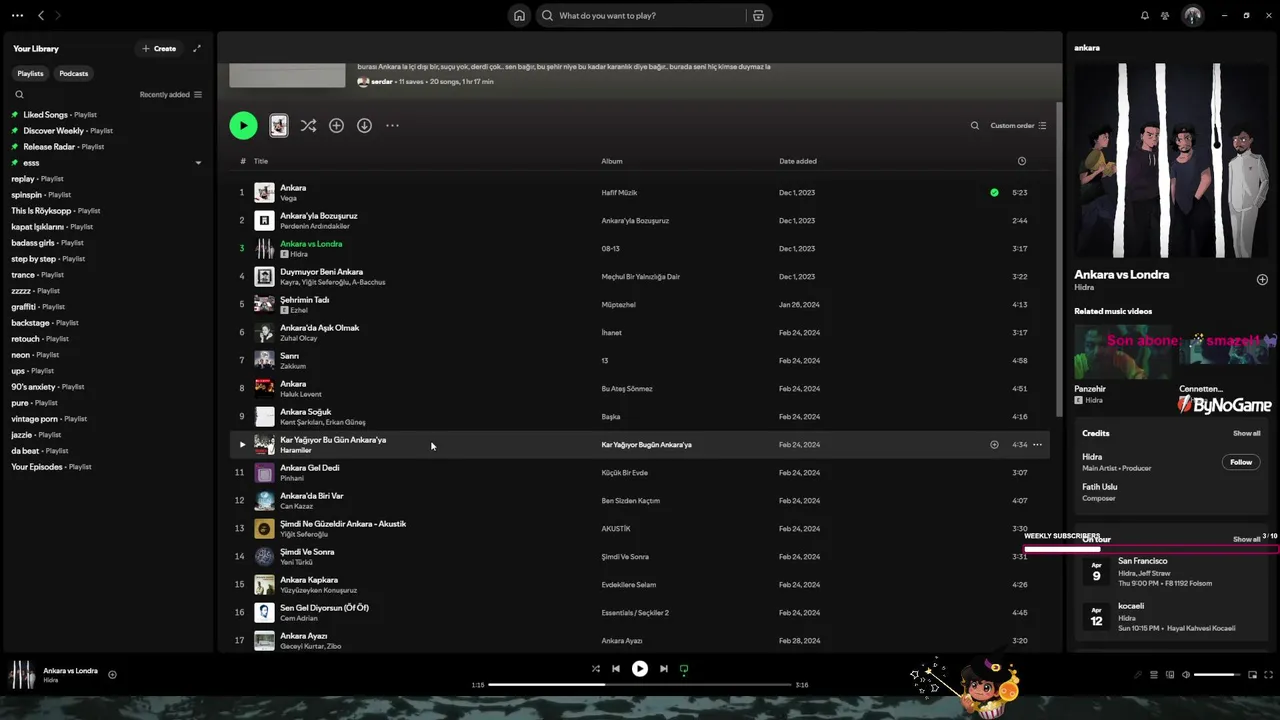This screenshot has width=1280, height=720.
Task: Click the add-to-library icon for the playlist
Action: tap(336, 125)
